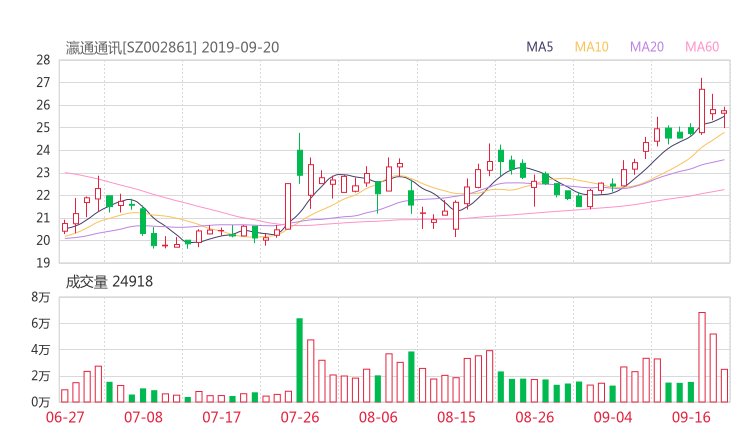740x440 pixels.
Task: Click the 09-16 date label
Action: [x=691, y=417]
